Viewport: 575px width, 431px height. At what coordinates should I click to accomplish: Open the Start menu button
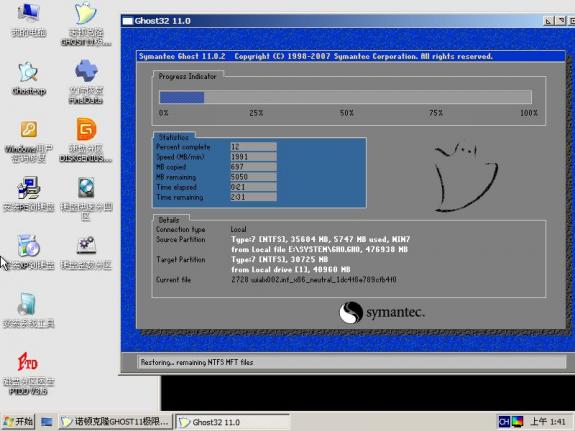18,421
